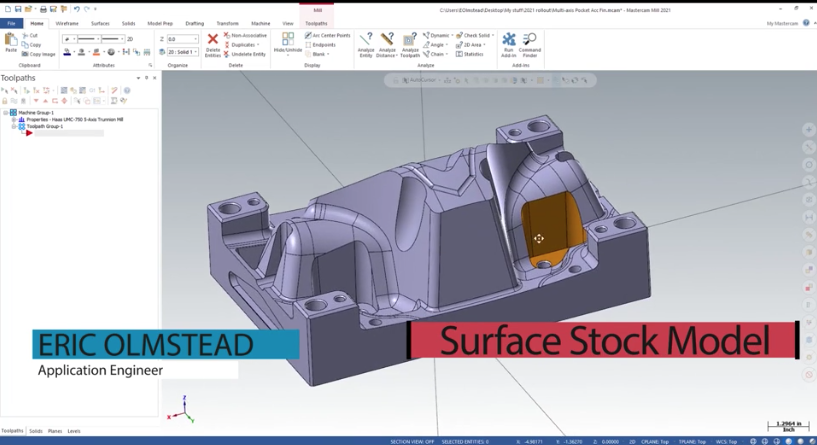Screen dimensions: 817x445
Task: Click the Cut command
Action: [30, 35]
